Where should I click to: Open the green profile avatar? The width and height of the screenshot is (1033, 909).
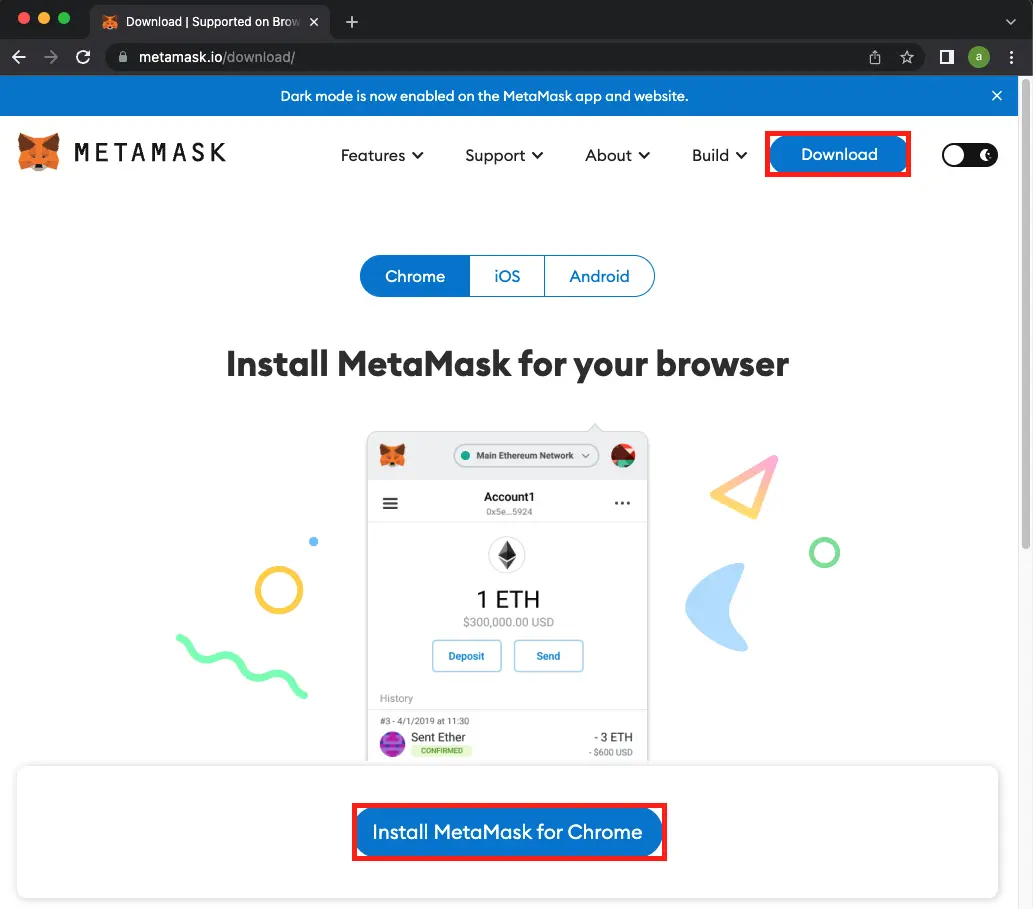pos(979,57)
